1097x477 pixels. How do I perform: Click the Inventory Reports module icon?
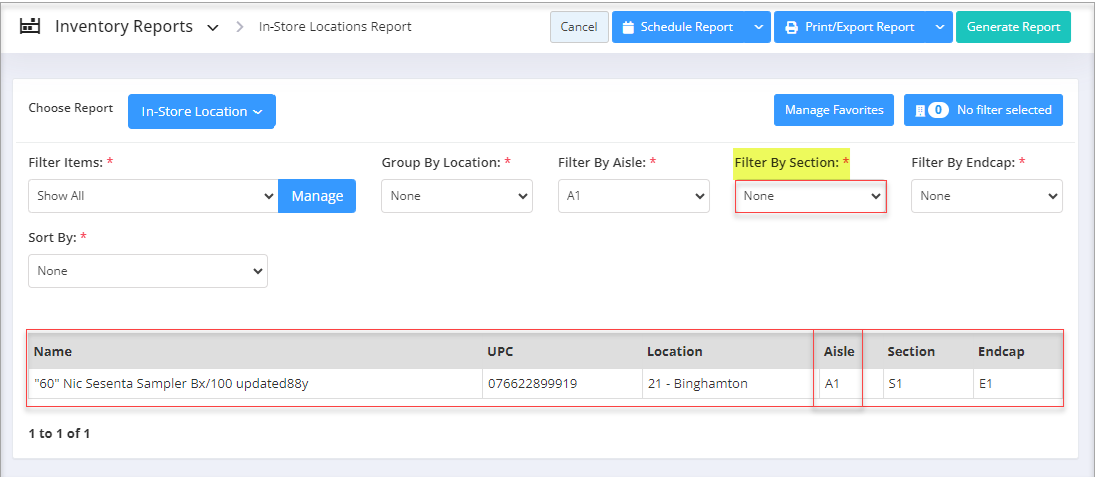[29, 27]
